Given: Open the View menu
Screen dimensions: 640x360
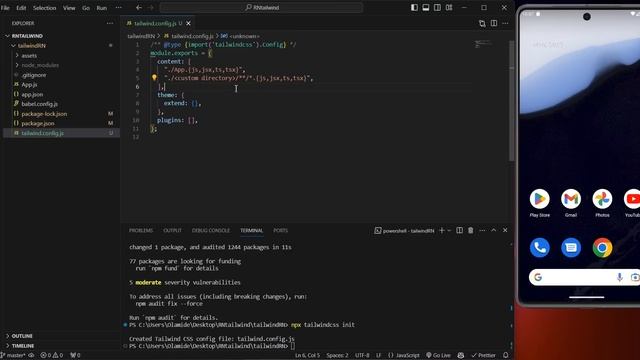Looking at the screenshot, I should click(69, 8).
